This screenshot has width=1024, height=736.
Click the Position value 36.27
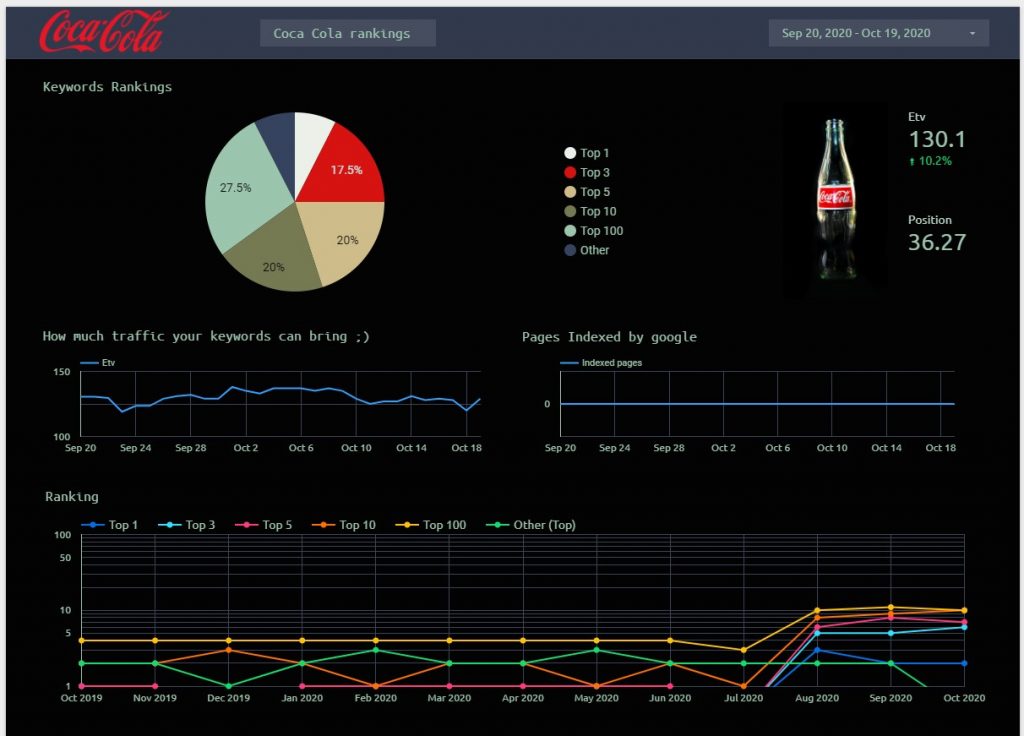tap(936, 242)
